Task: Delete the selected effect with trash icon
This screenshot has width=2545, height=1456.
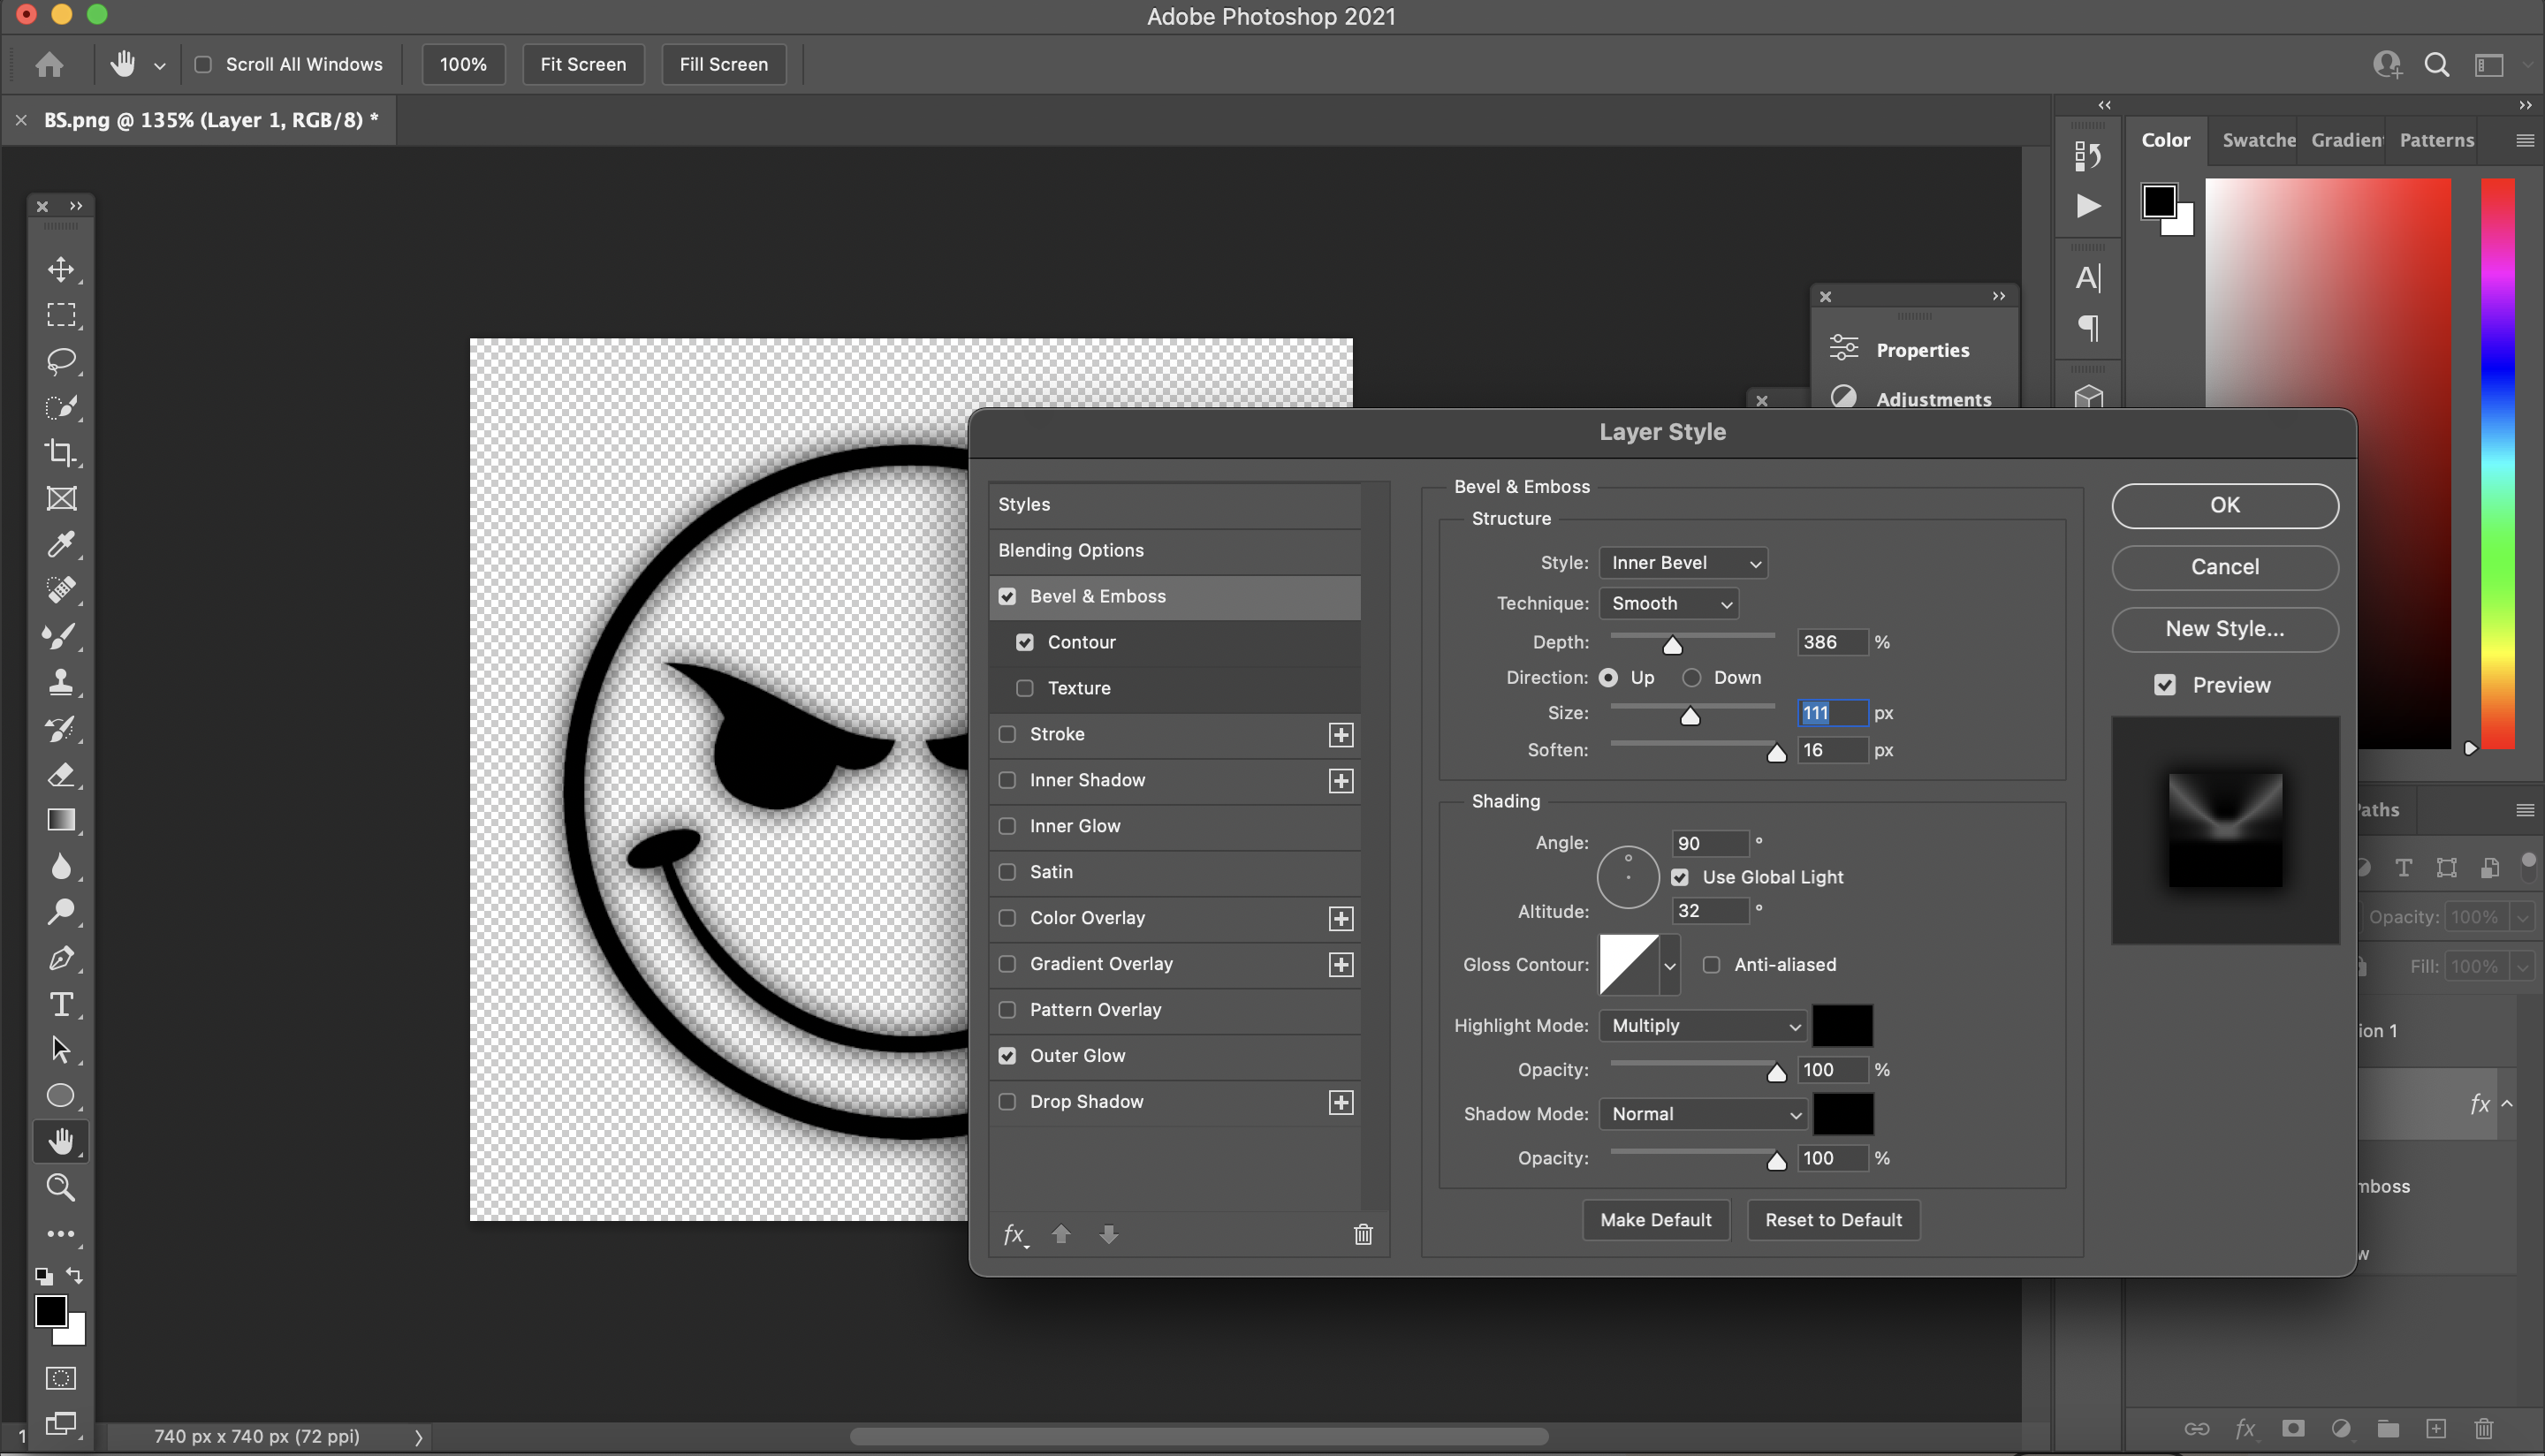Action: [x=1363, y=1234]
